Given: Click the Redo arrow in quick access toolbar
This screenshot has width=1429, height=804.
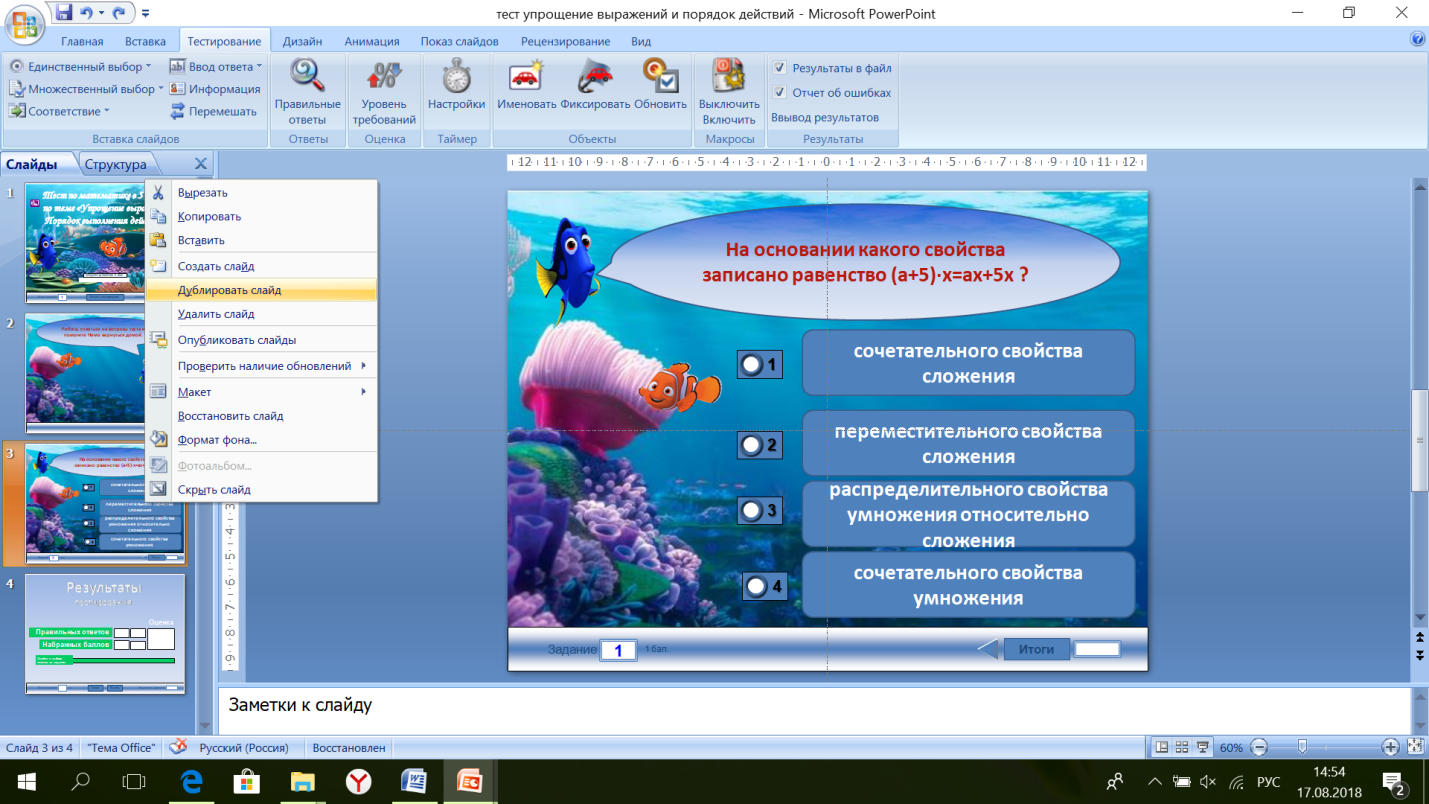Looking at the screenshot, I should [120, 13].
